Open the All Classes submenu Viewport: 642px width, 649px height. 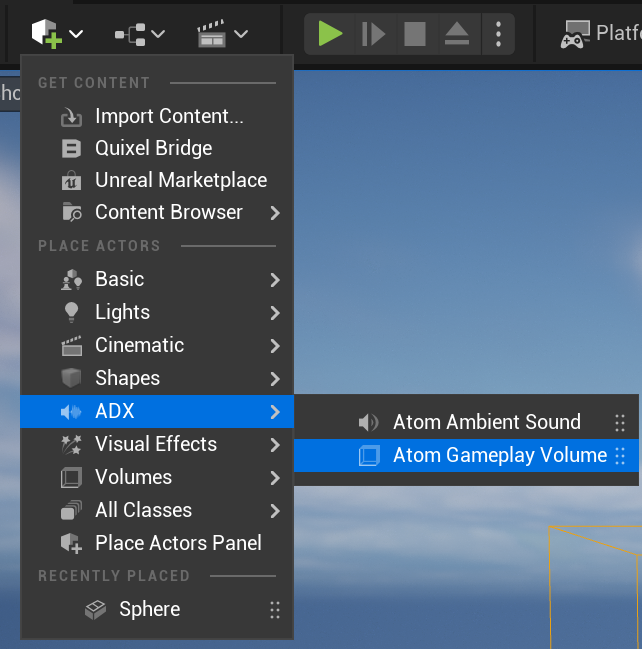tap(157, 510)
